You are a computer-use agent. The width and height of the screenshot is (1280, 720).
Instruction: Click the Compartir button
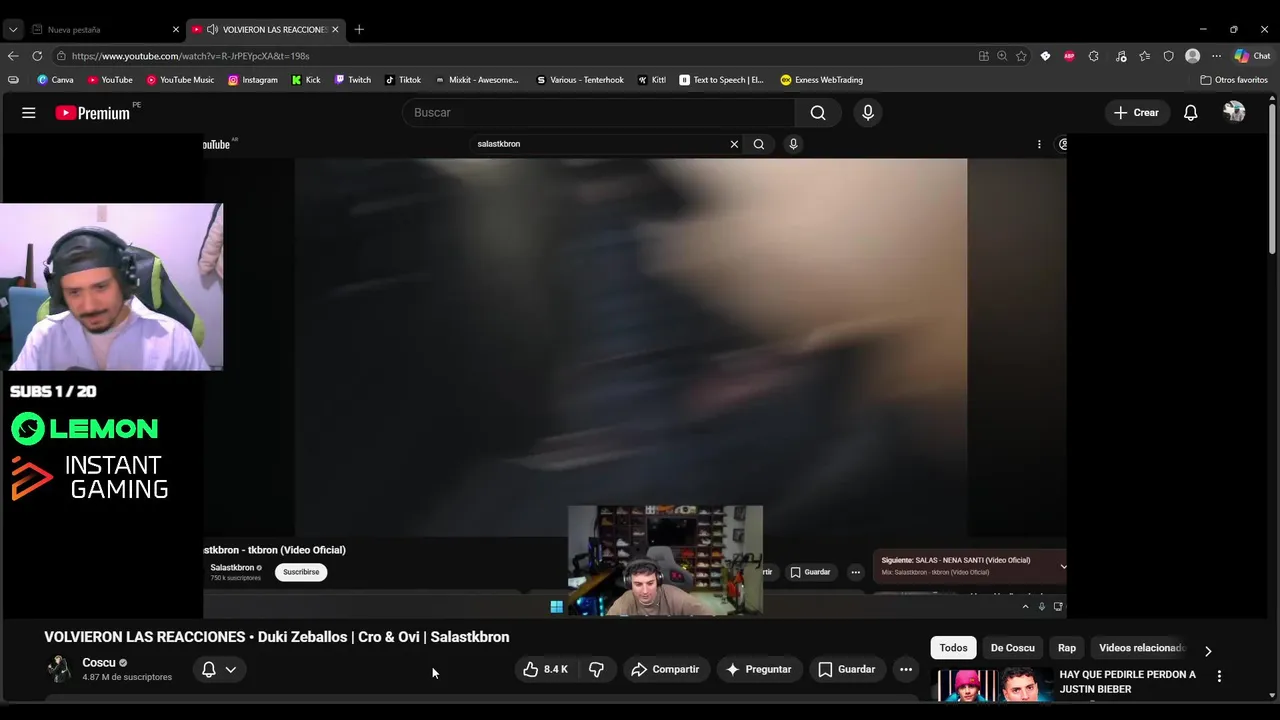665,669
